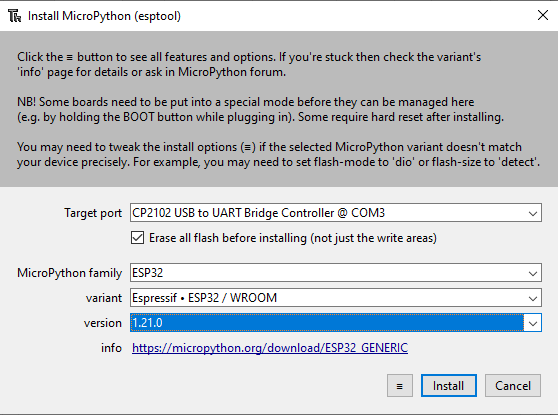Click the gray instructions text panel
The height and width of the screenshot is (415, 558).
click(x=279, y=109)
